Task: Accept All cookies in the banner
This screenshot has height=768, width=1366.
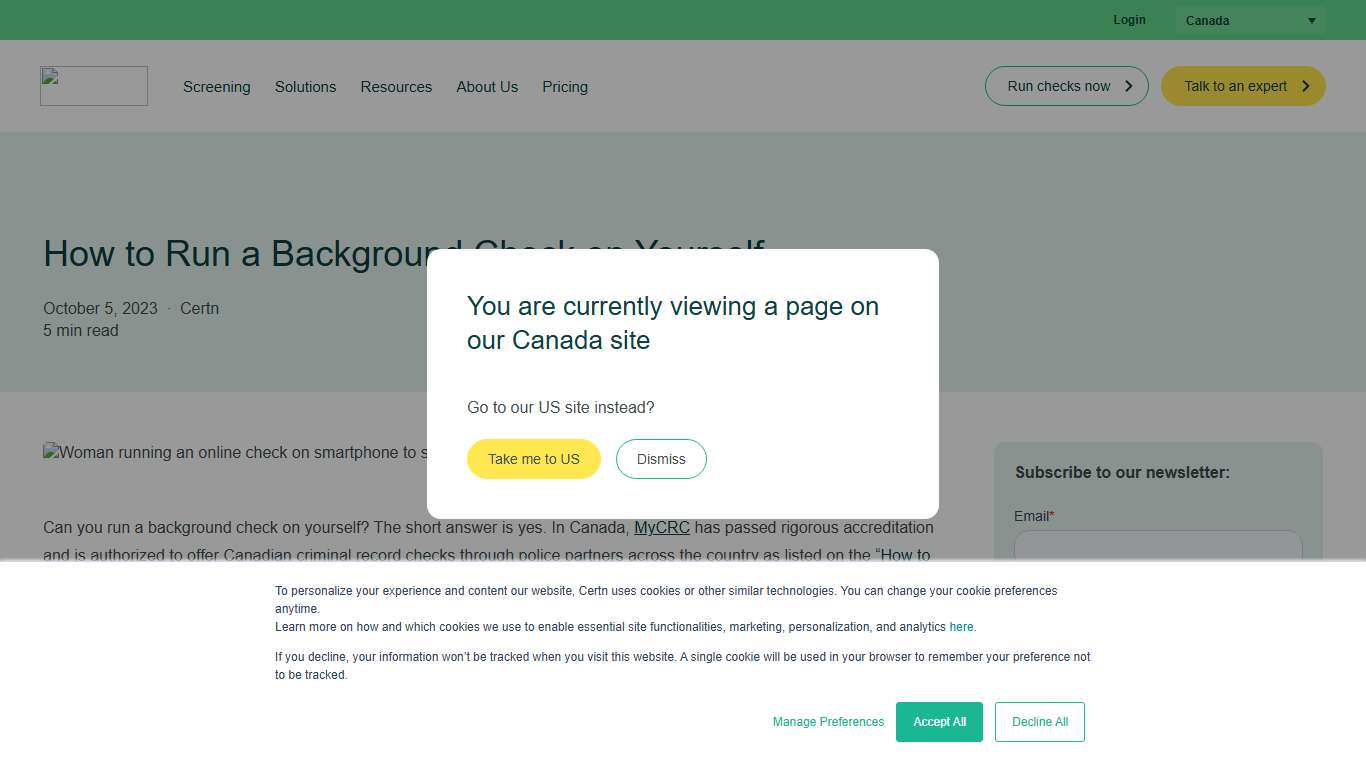Action: (x=939, y=721)
